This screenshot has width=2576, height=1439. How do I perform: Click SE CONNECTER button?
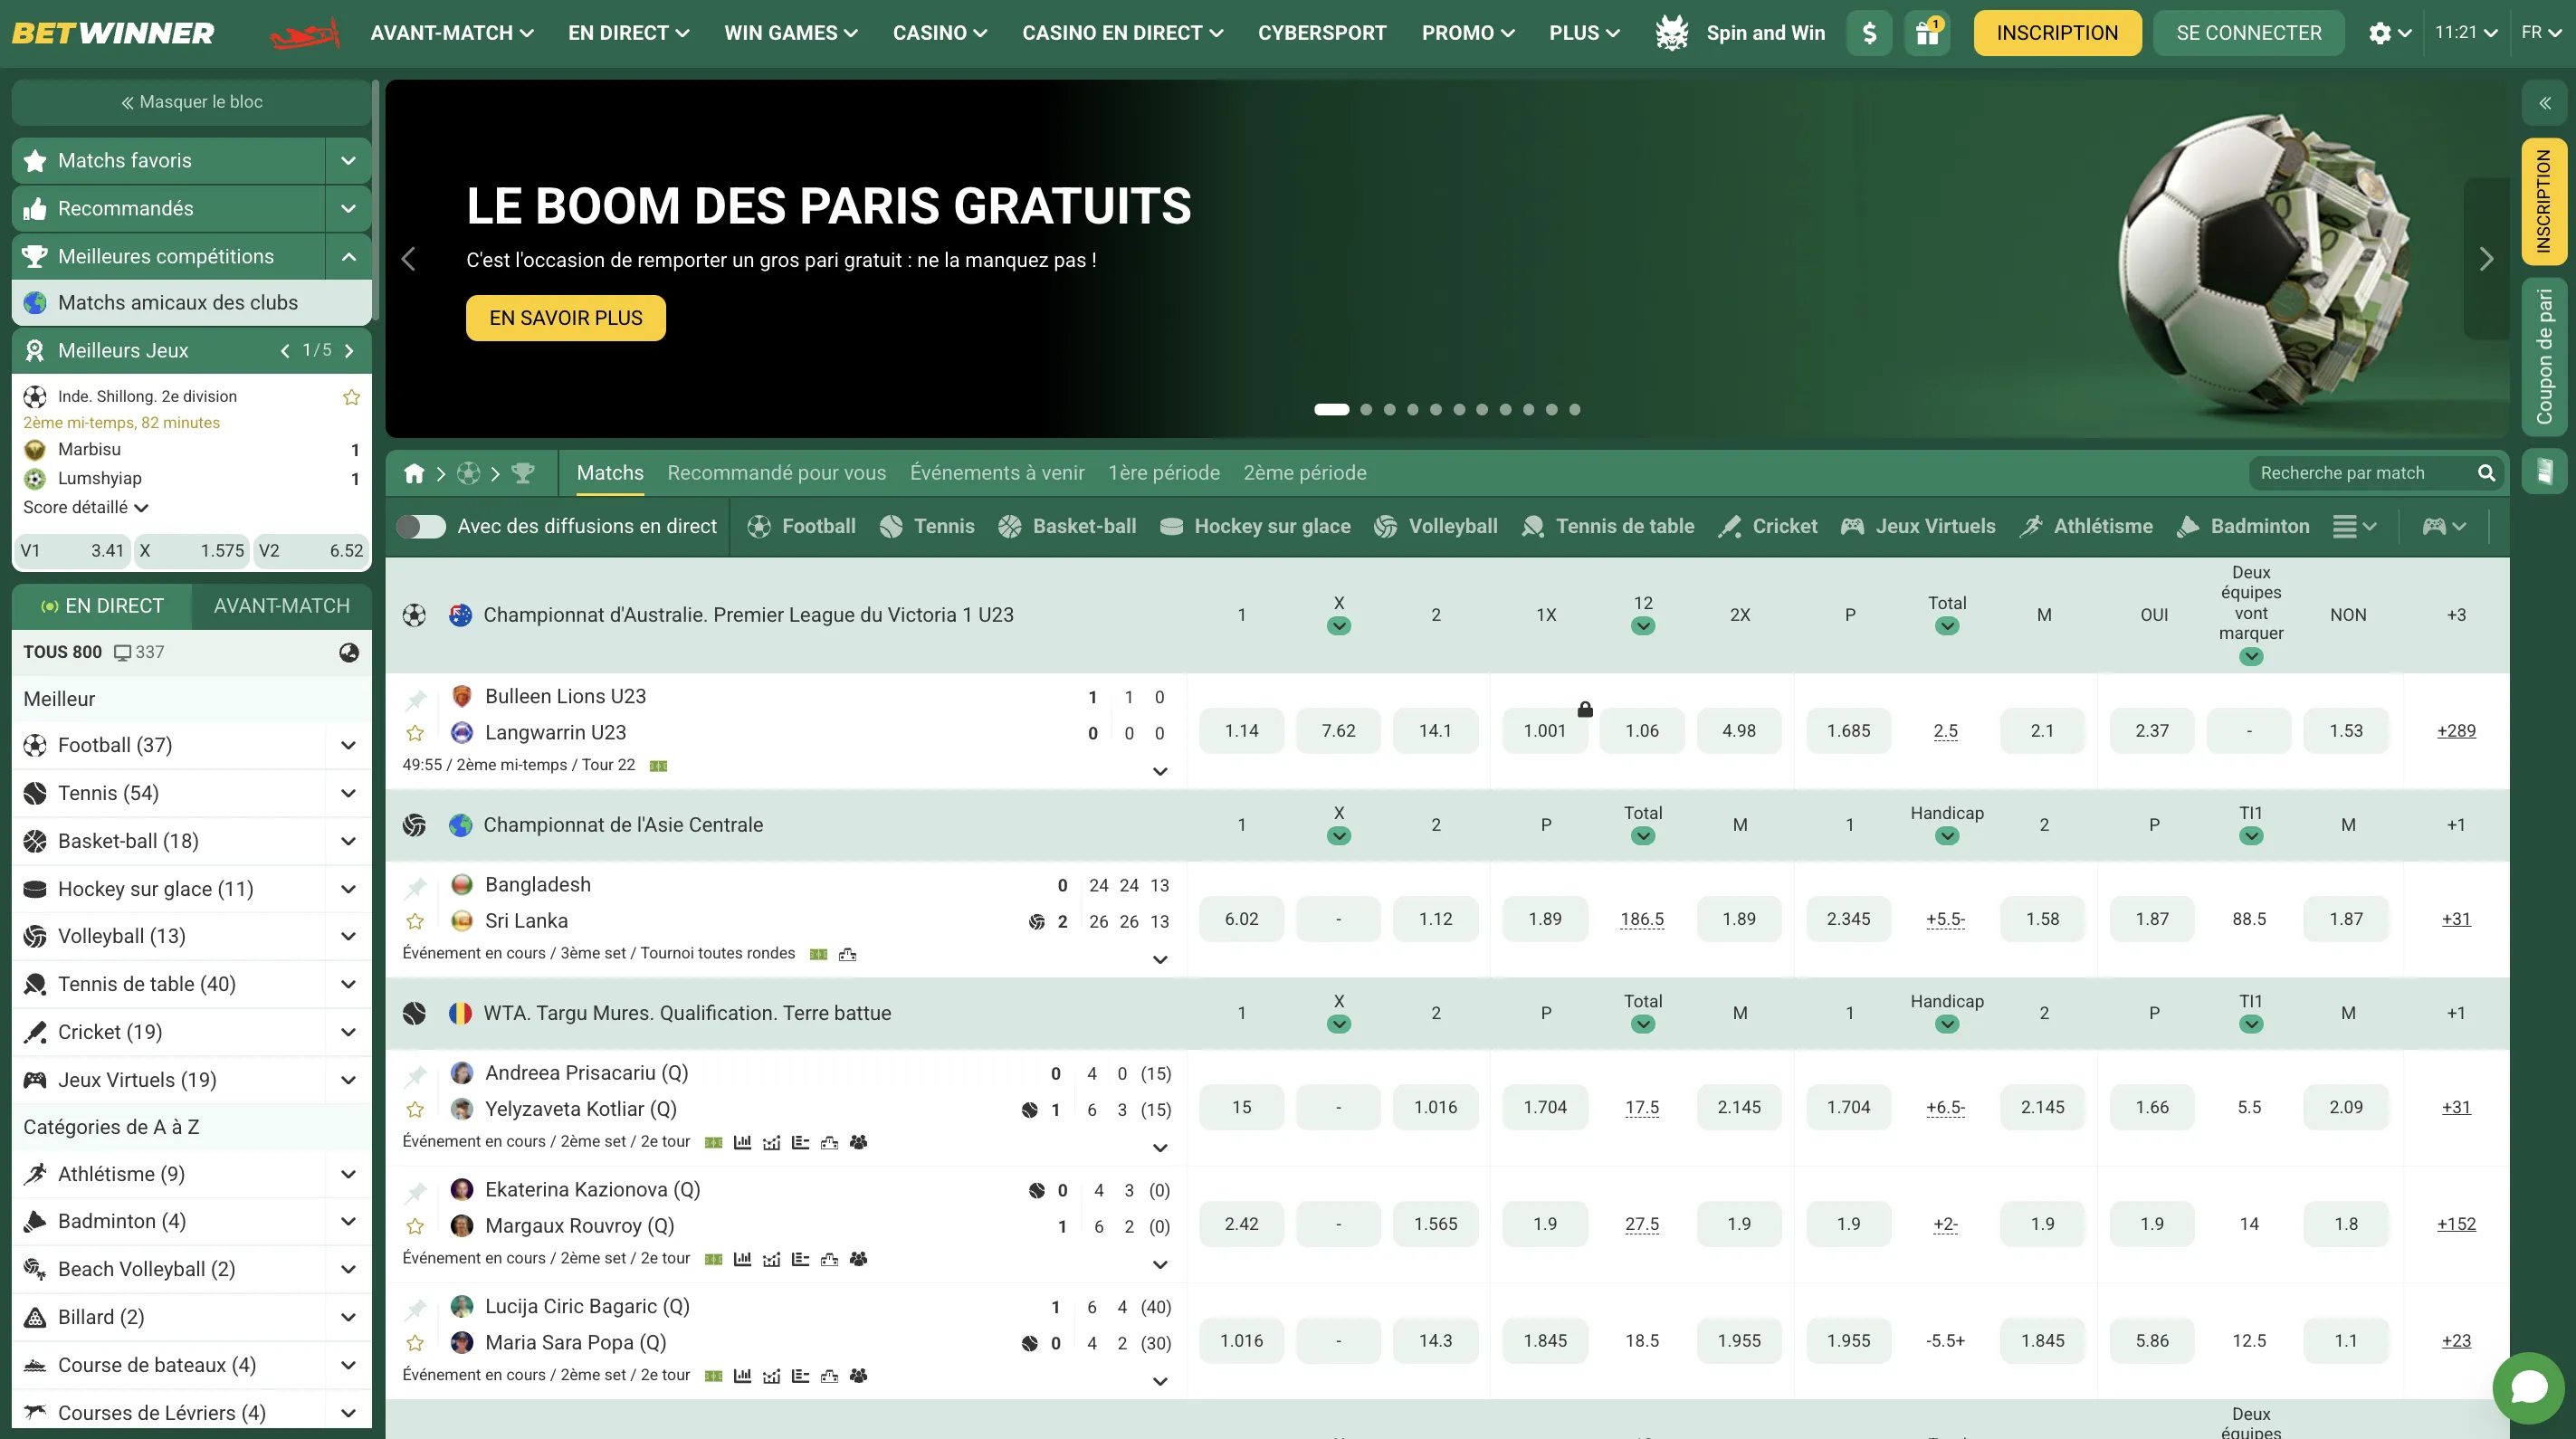[2248, 33]
